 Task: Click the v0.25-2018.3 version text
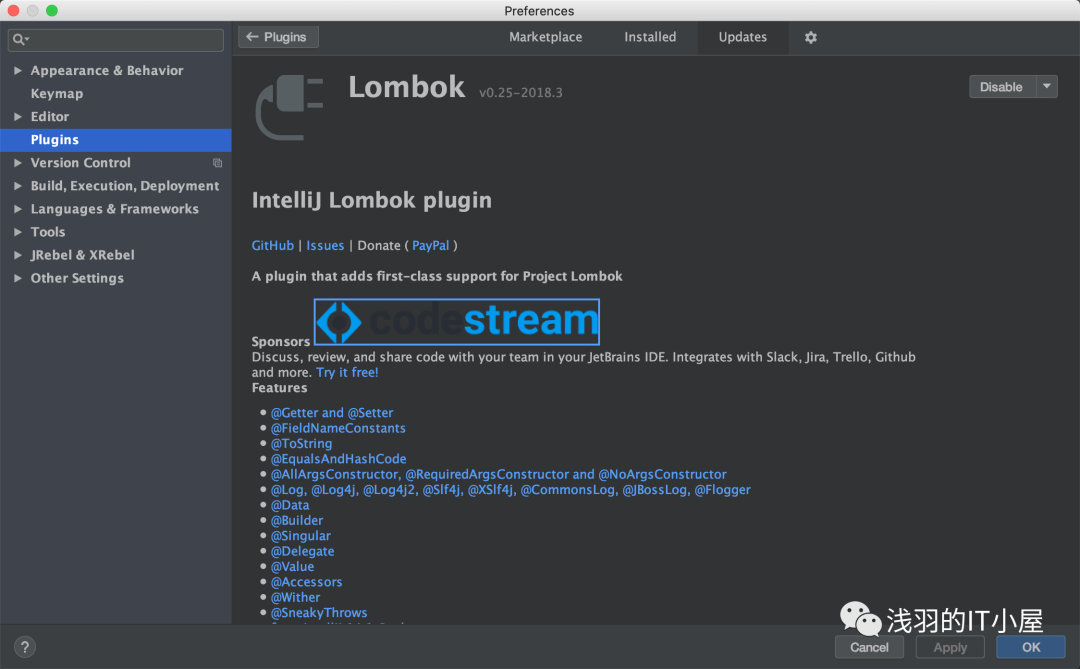tap(521, 92)
